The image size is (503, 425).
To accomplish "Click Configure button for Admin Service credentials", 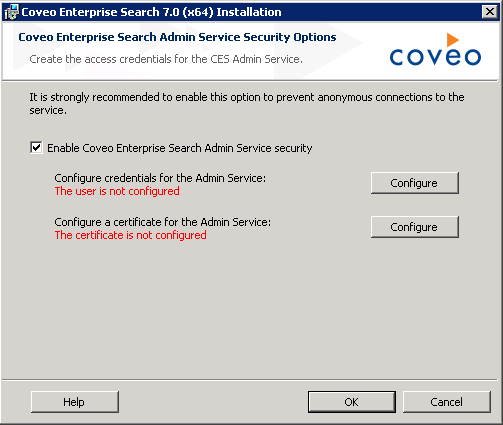I will 415,183.
